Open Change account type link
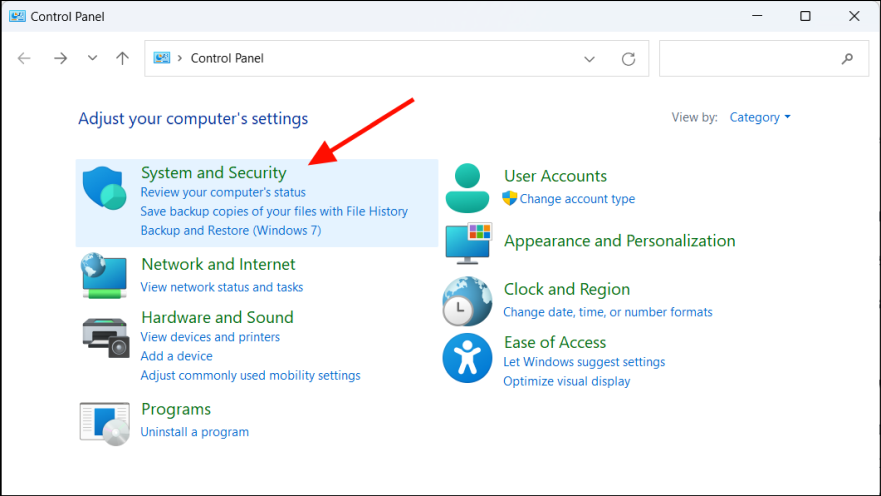Viewport: 881px width, 496px height. (577, 199)
